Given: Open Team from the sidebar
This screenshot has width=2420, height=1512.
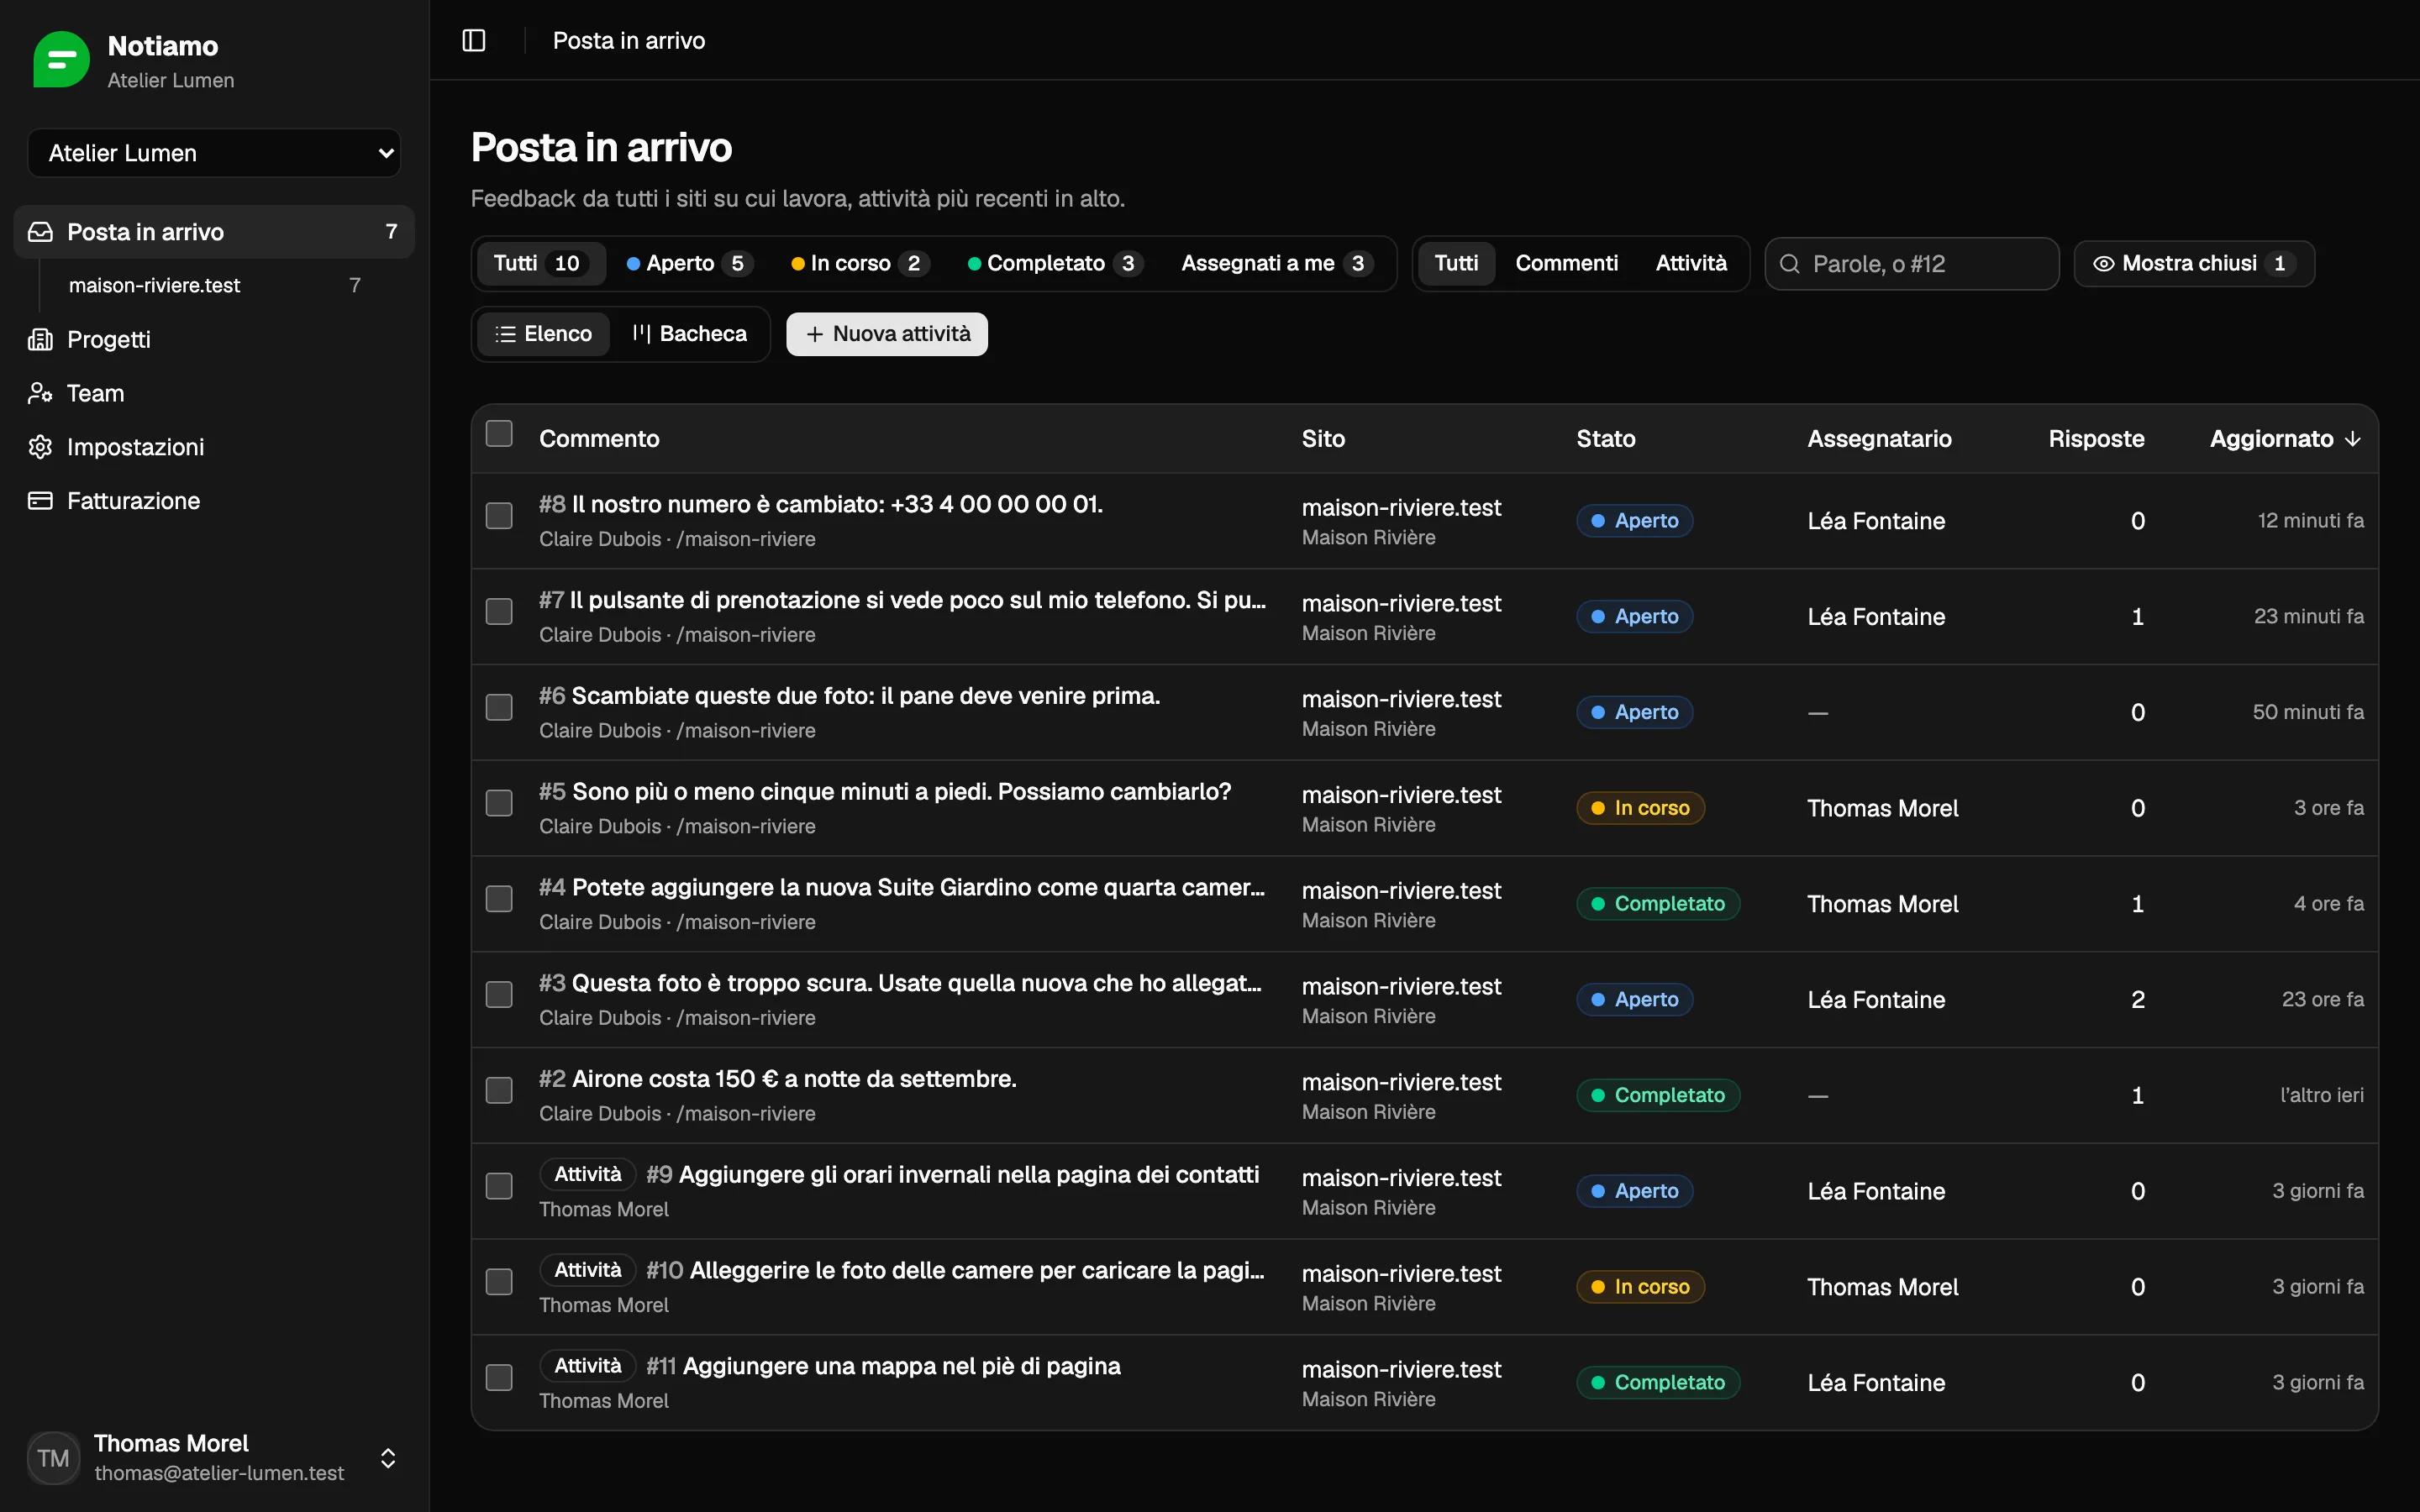Looking at the screenshot, I should (x=213, y=393).
